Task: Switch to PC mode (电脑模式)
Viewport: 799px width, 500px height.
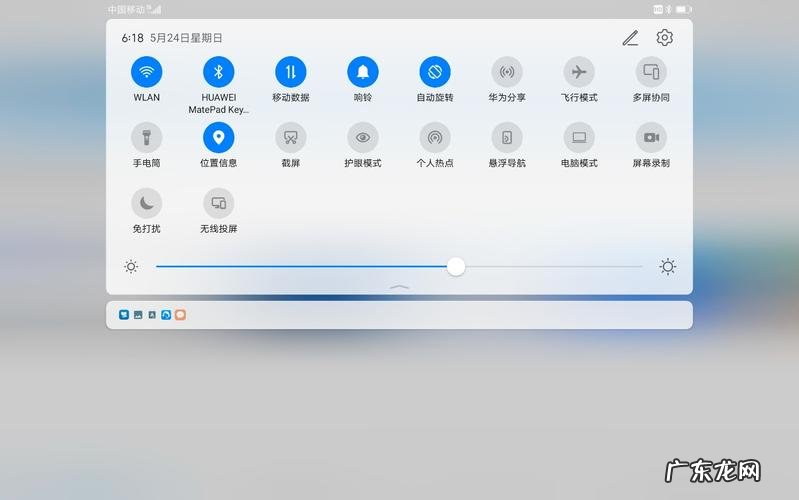Action: tap(579, 138)
